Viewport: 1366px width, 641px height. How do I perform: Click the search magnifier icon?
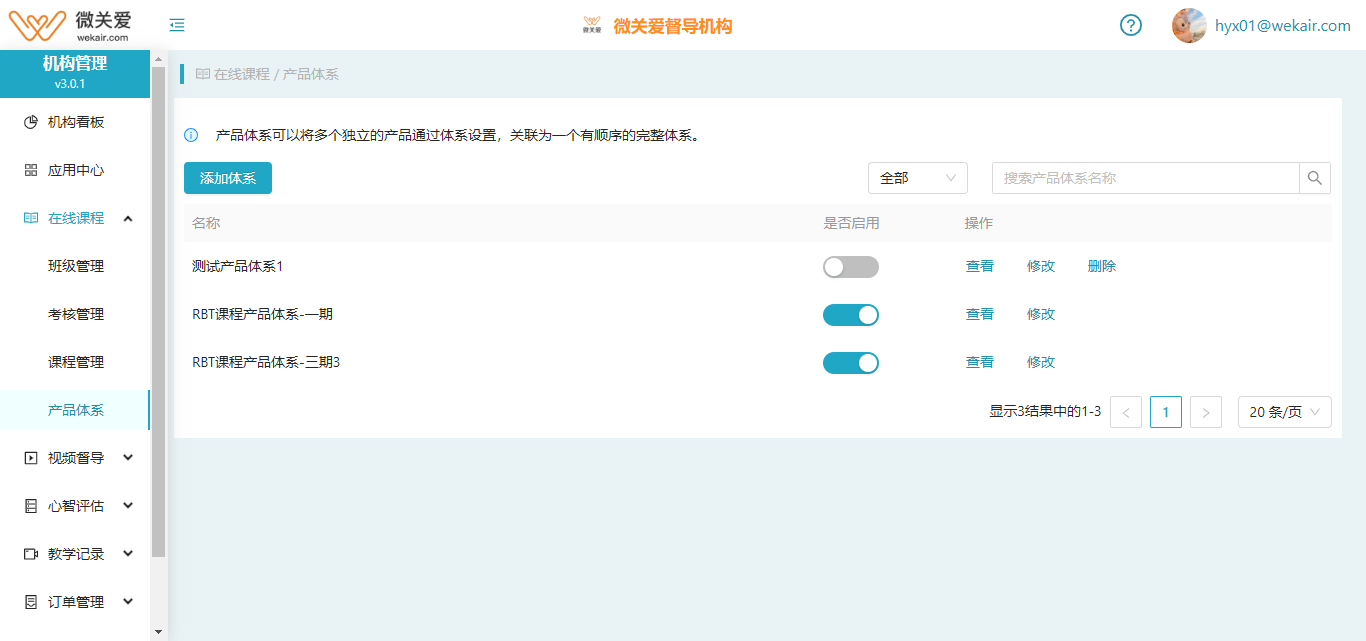[x=1315, y=178]
